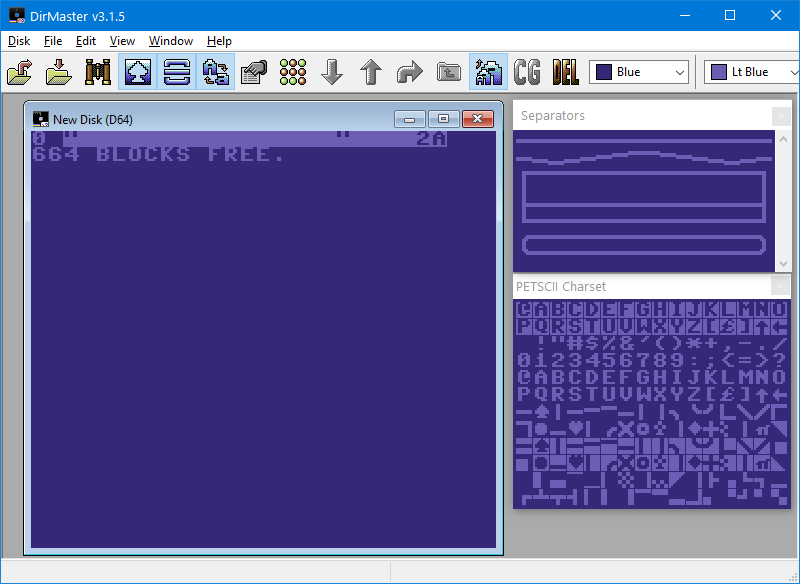
Task: Select the straight line separator
Action: [644, 141]
